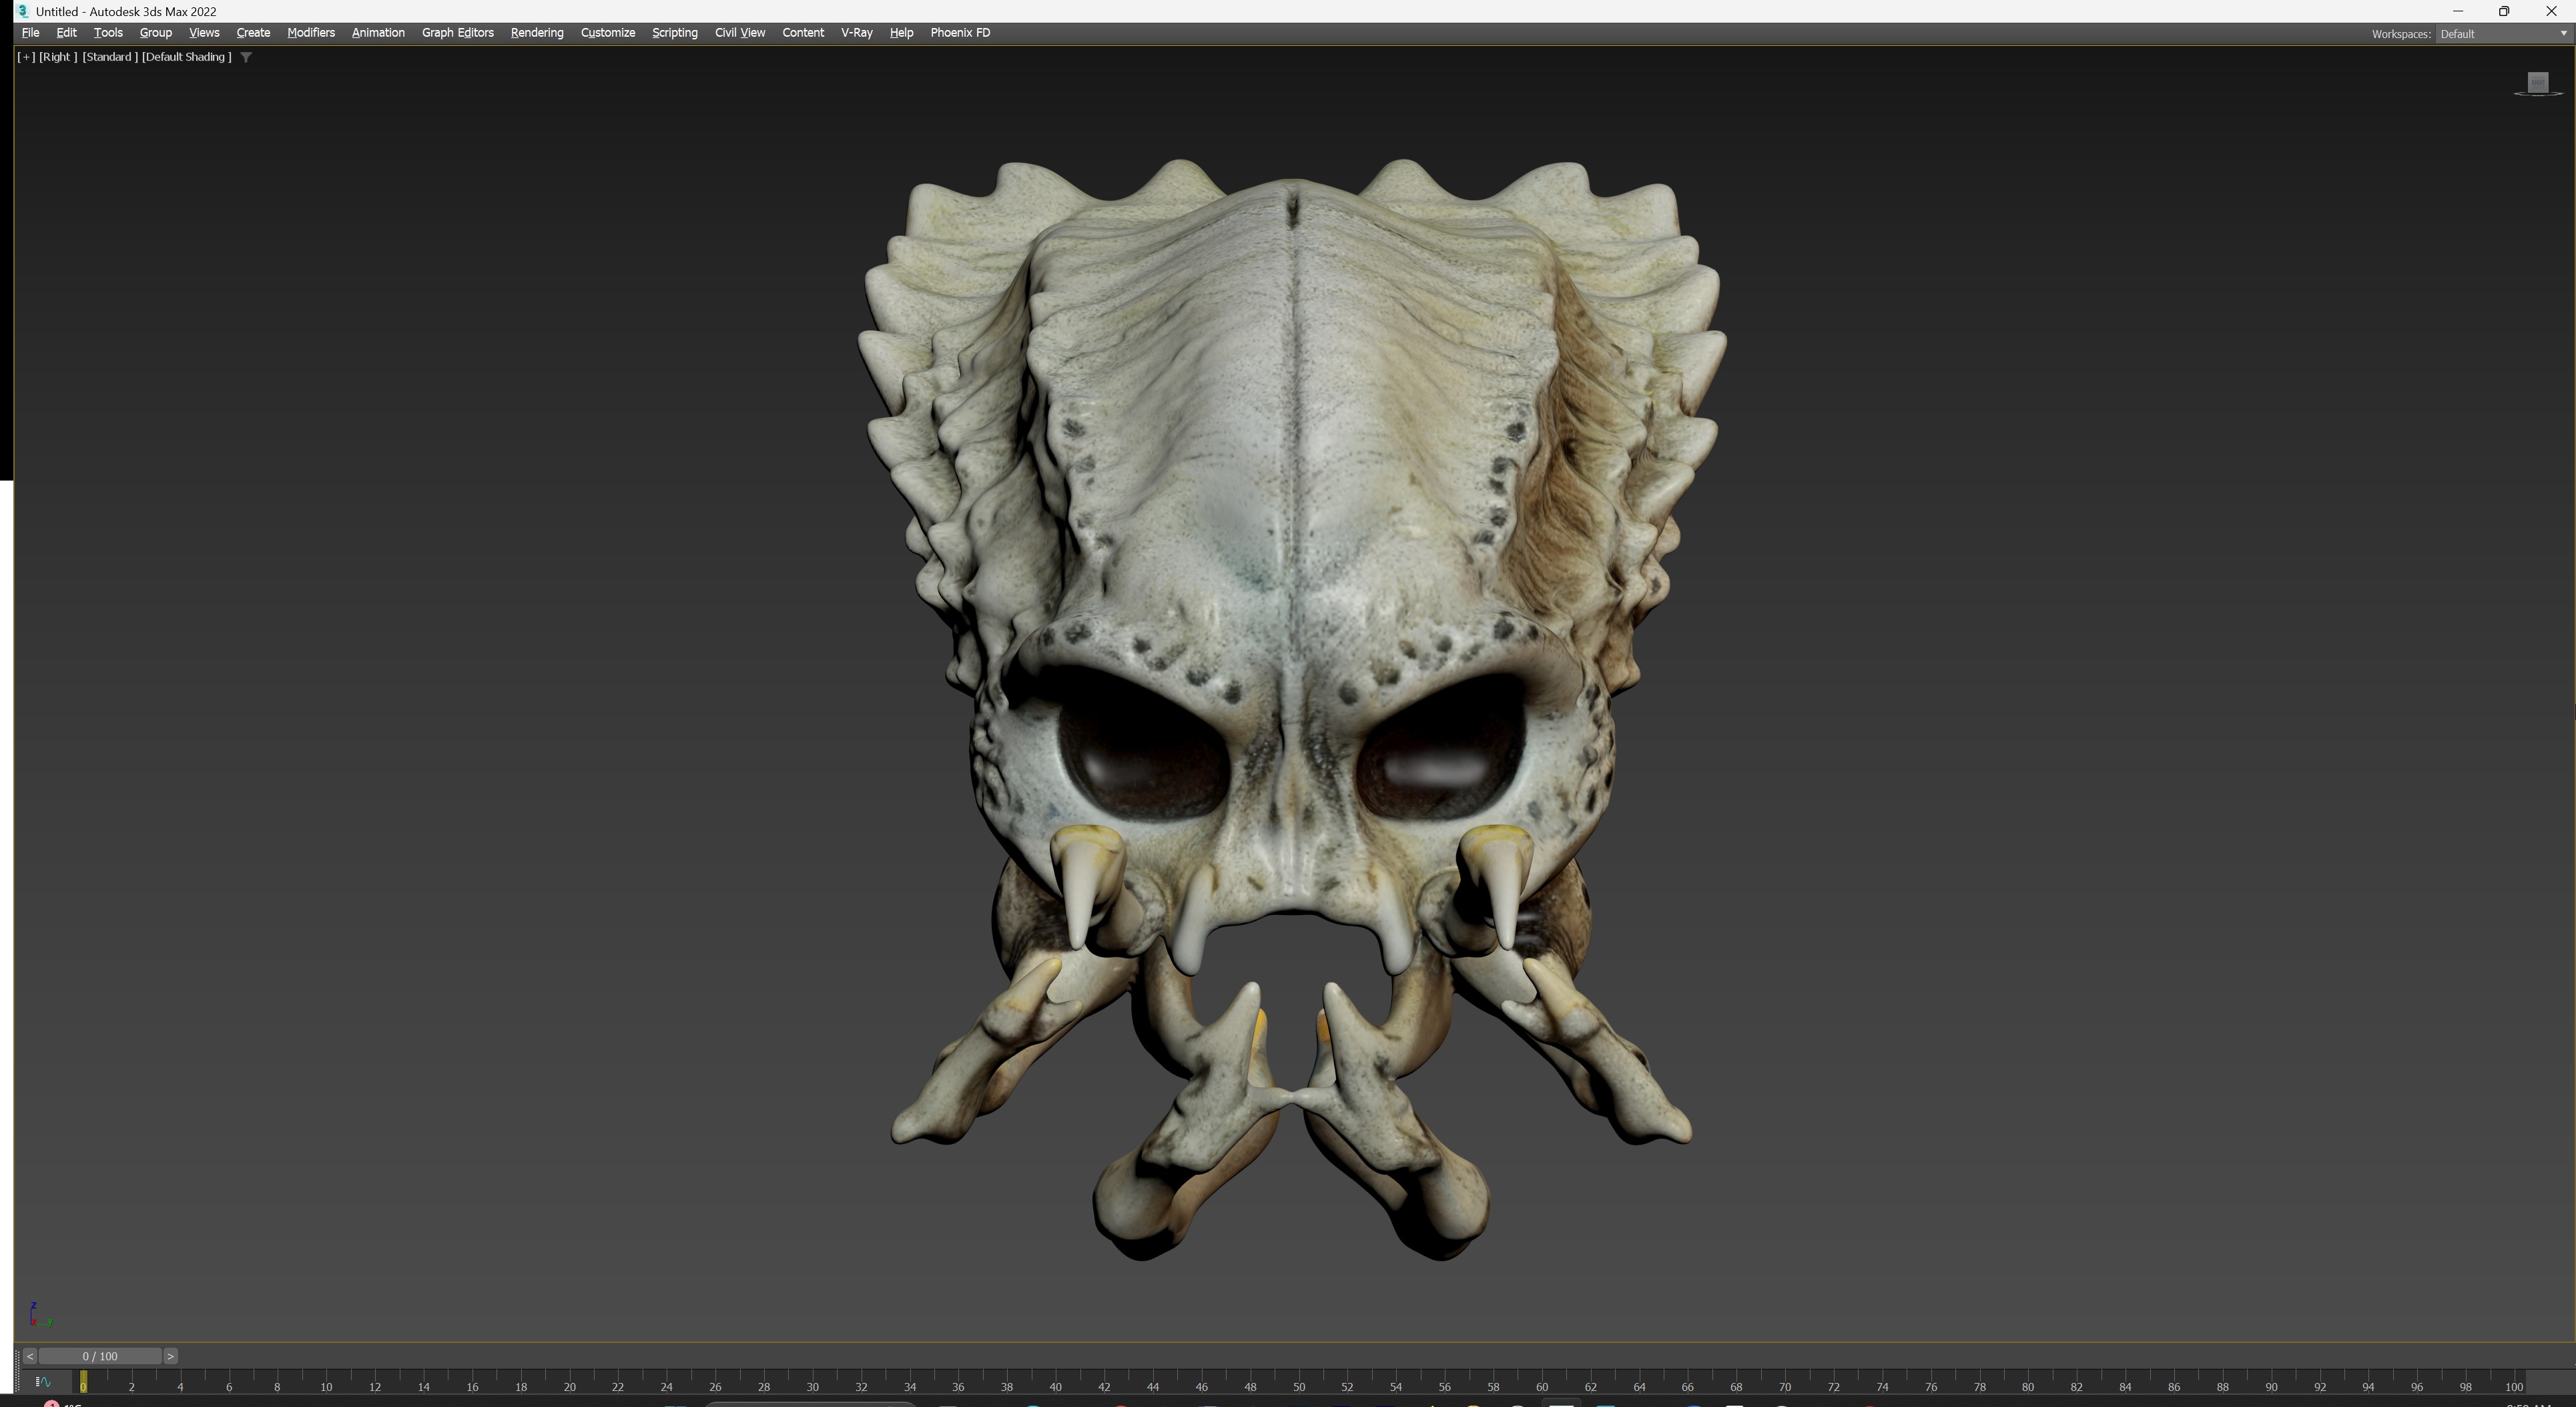Screen dimensions: 2576x1407
Task: Open the Tools menu
Action: [x=108, y=33]
